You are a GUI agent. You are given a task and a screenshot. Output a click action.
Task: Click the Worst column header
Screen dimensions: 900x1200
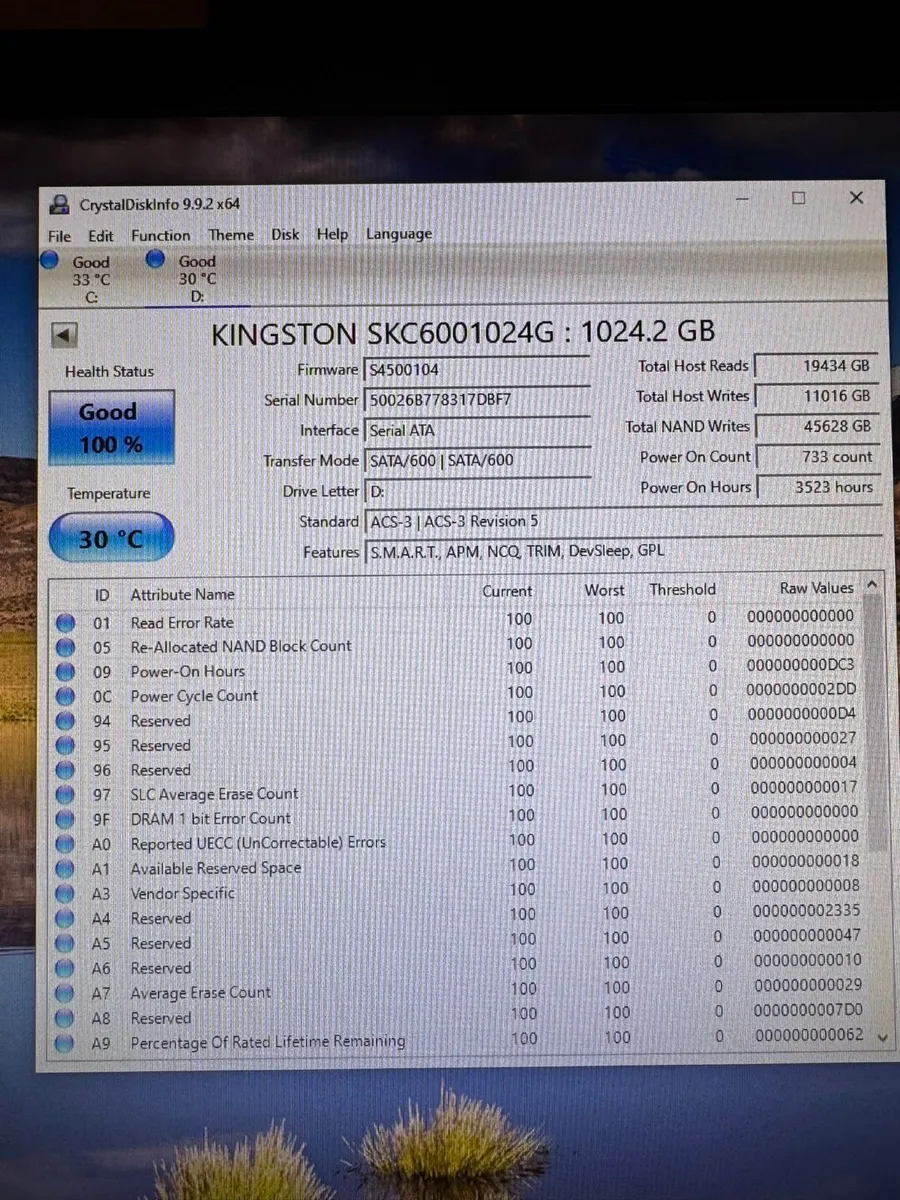click(604, 590)
